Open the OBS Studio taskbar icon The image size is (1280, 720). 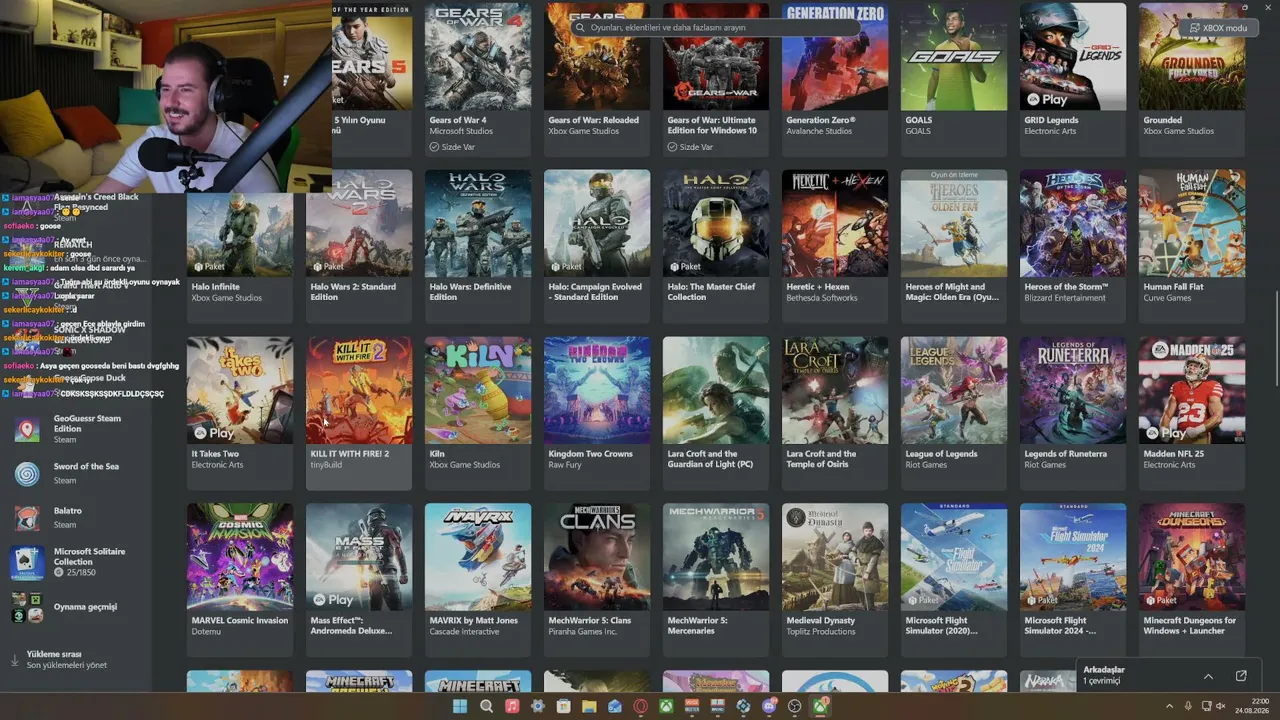pos(794,706)
